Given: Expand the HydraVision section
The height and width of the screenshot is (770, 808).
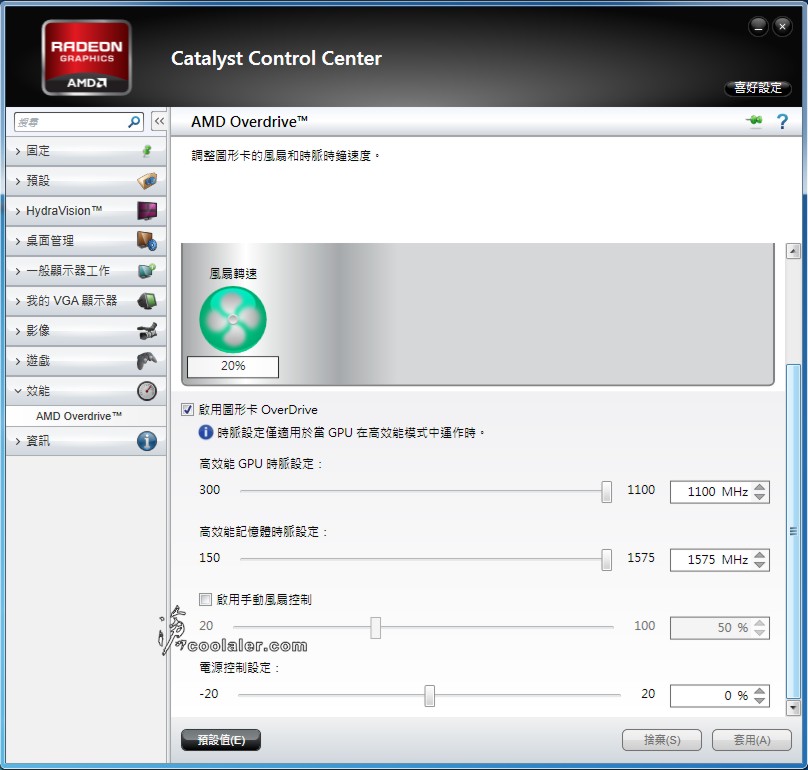Looking at the screenshot, I should (86, 211).
